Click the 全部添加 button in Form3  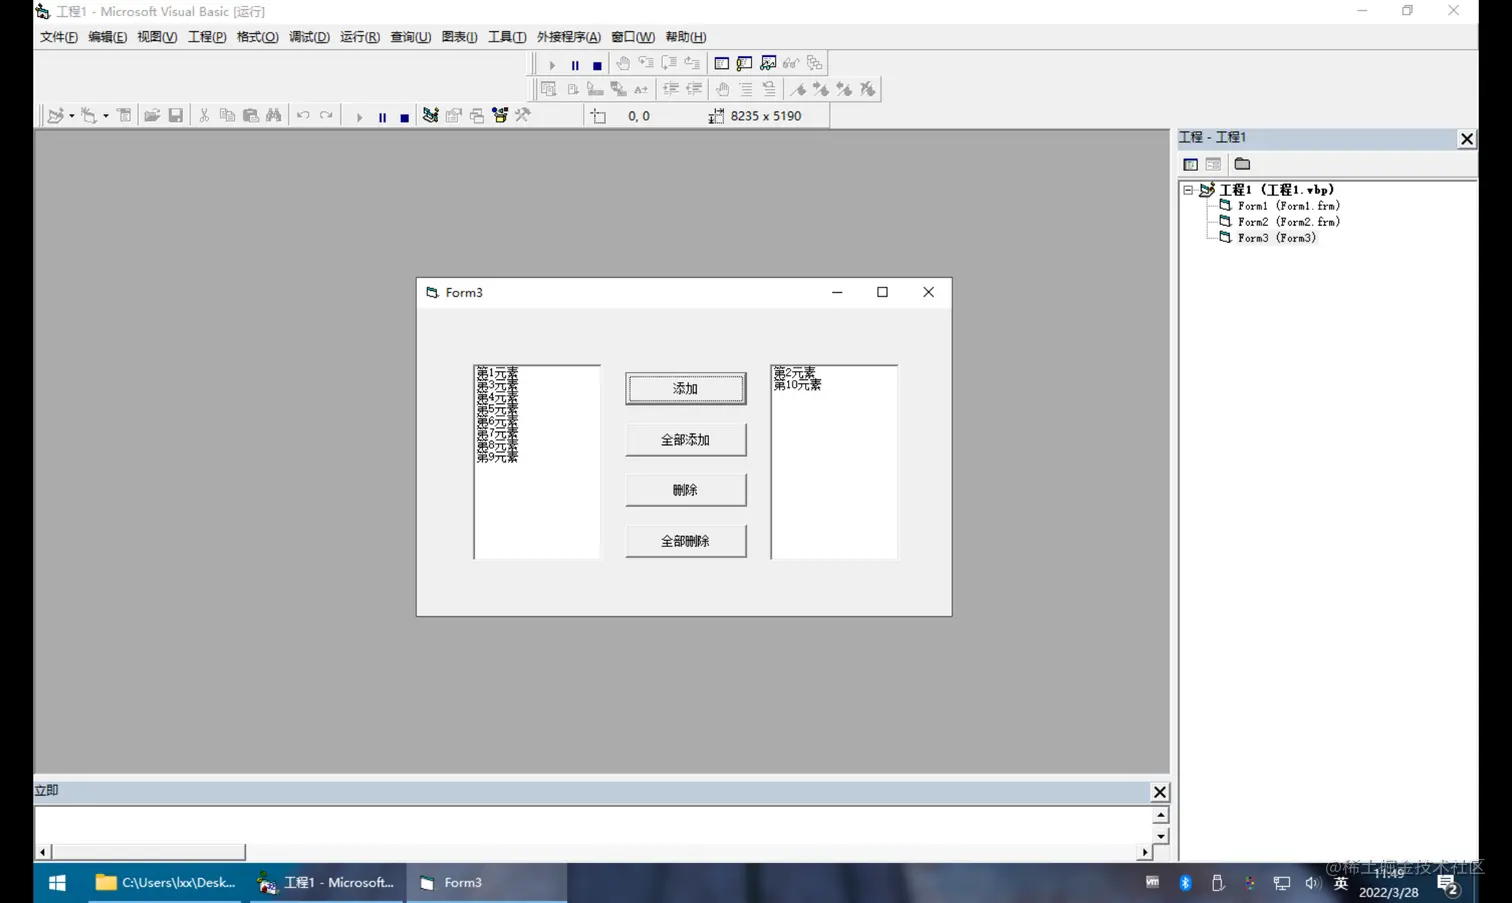tap(686, 440)
